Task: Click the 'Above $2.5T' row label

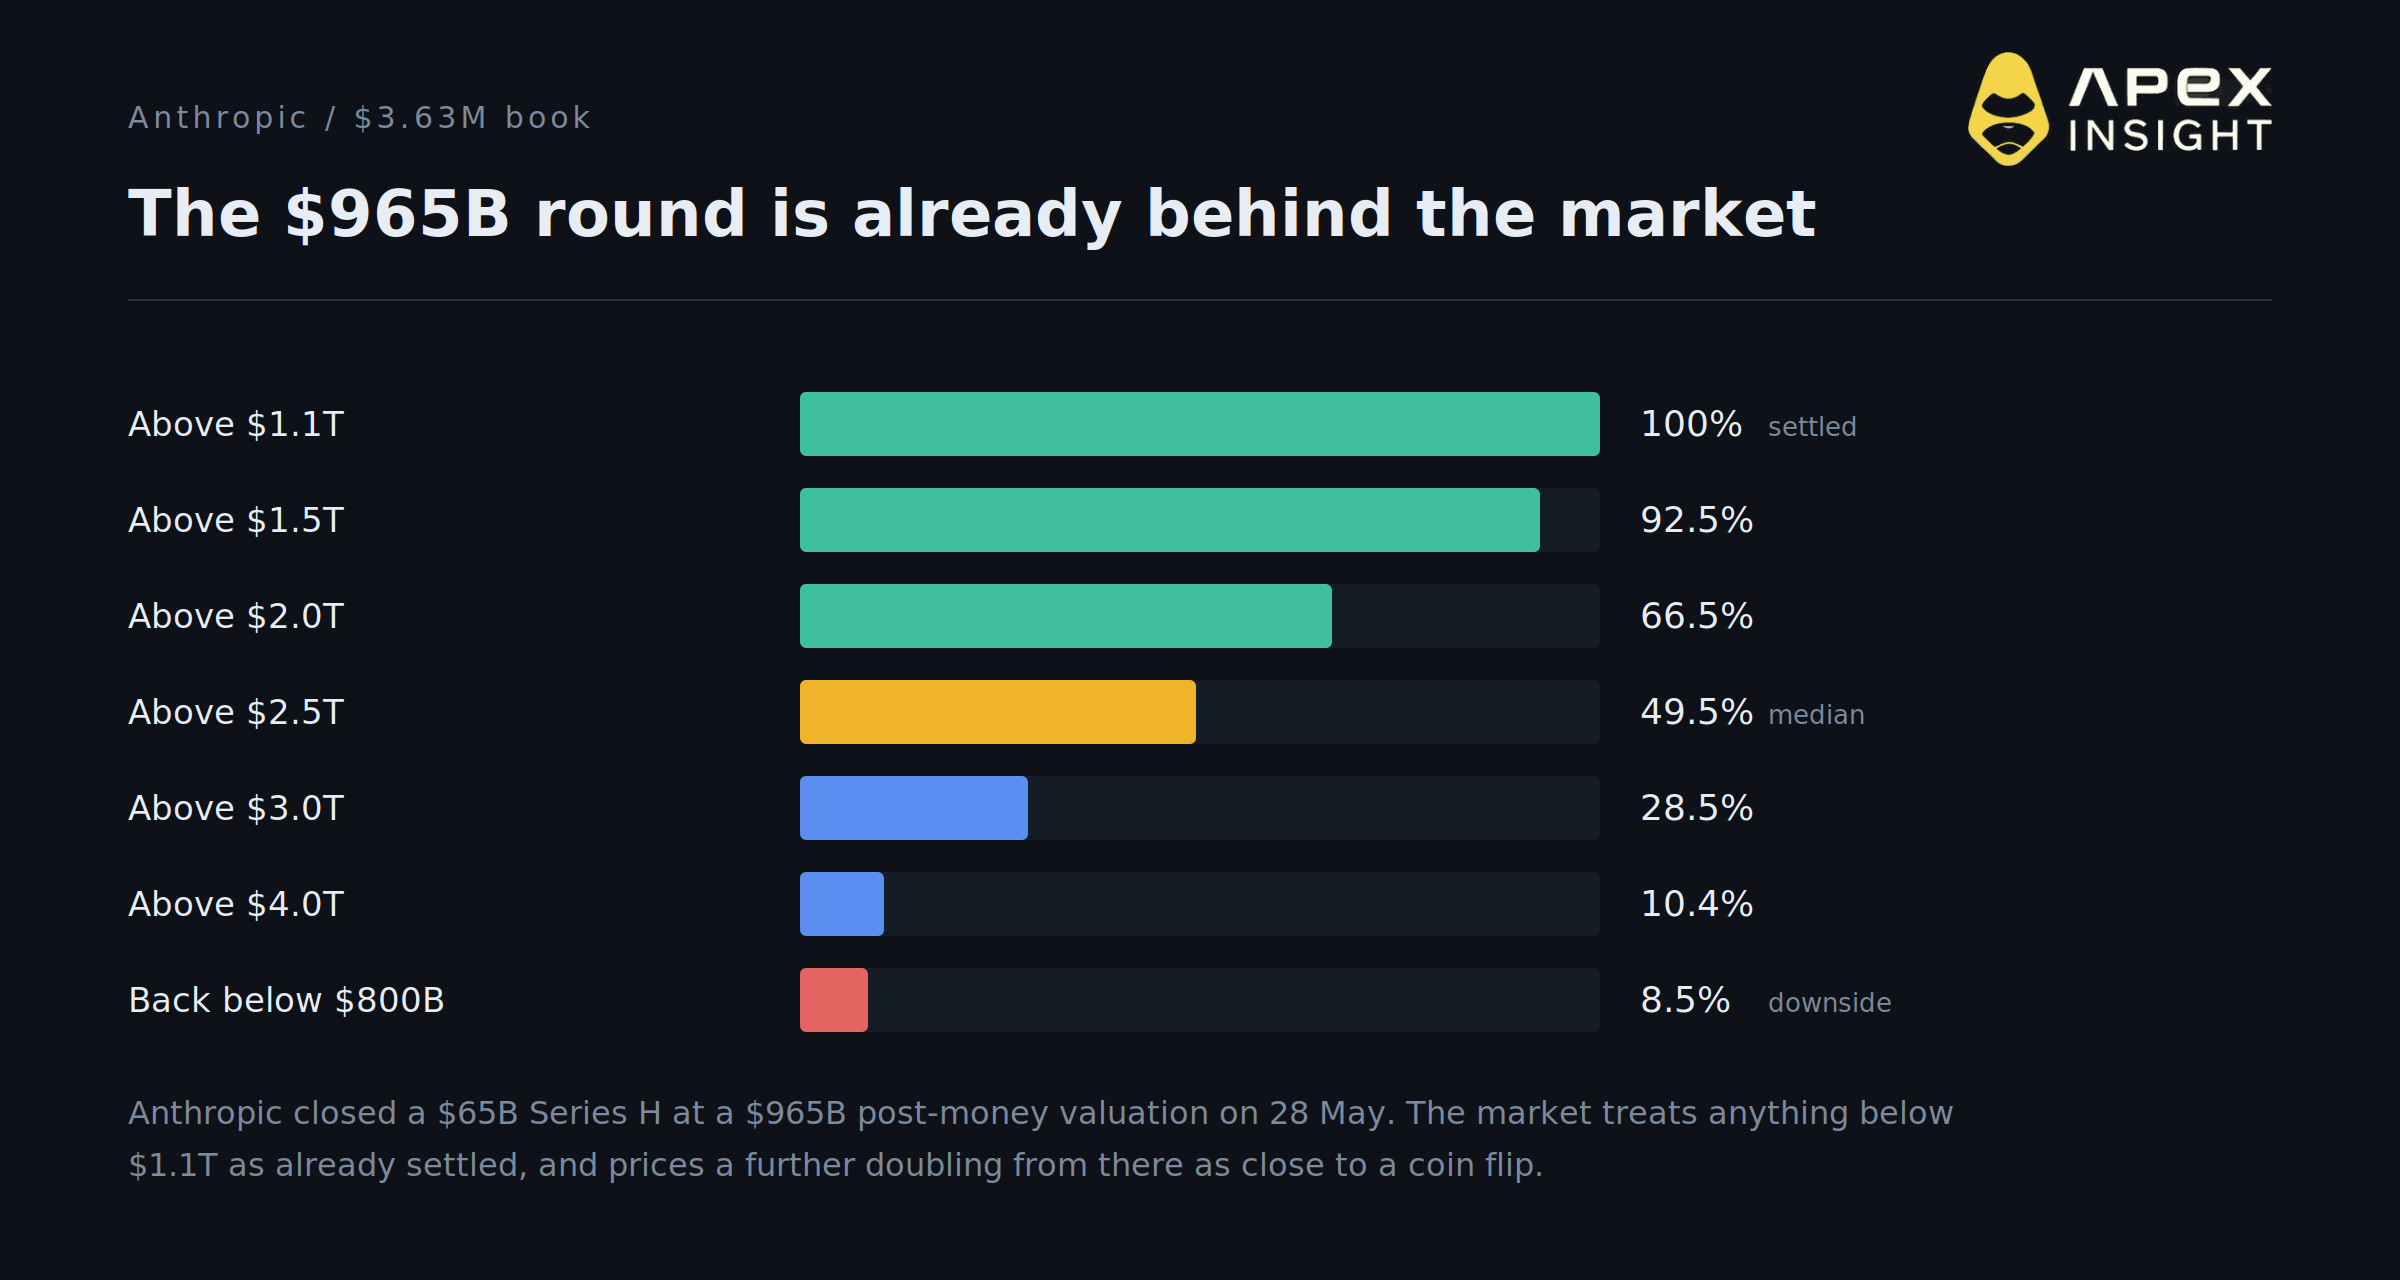Action: (x=236, y=712)
